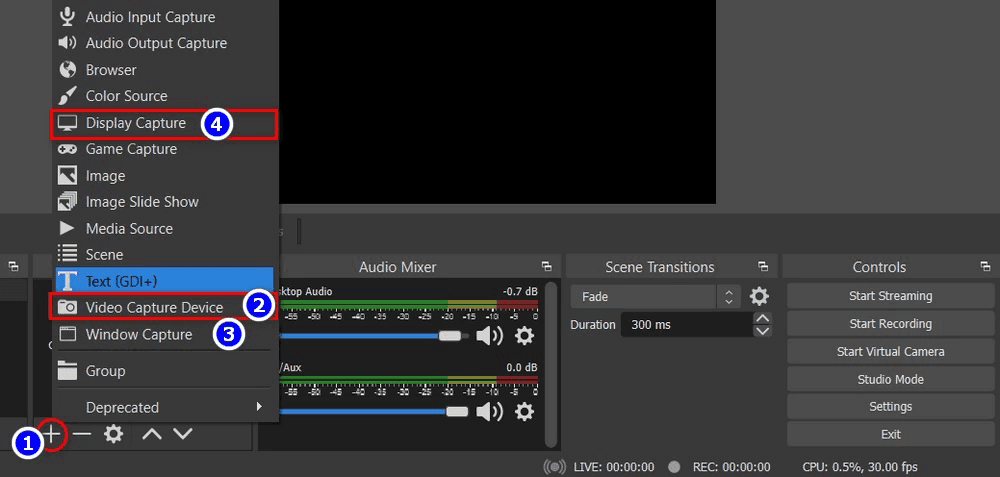The width and height of the screenshot is (1000, 477).
Task: Open the Fade transition dropdown
Action: pos(656,297)
